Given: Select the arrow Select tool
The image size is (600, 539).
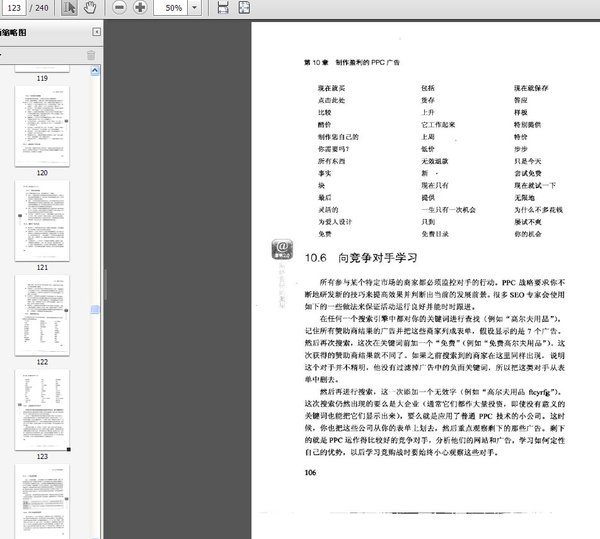Looking at the screenshot, I should point(69,8).
